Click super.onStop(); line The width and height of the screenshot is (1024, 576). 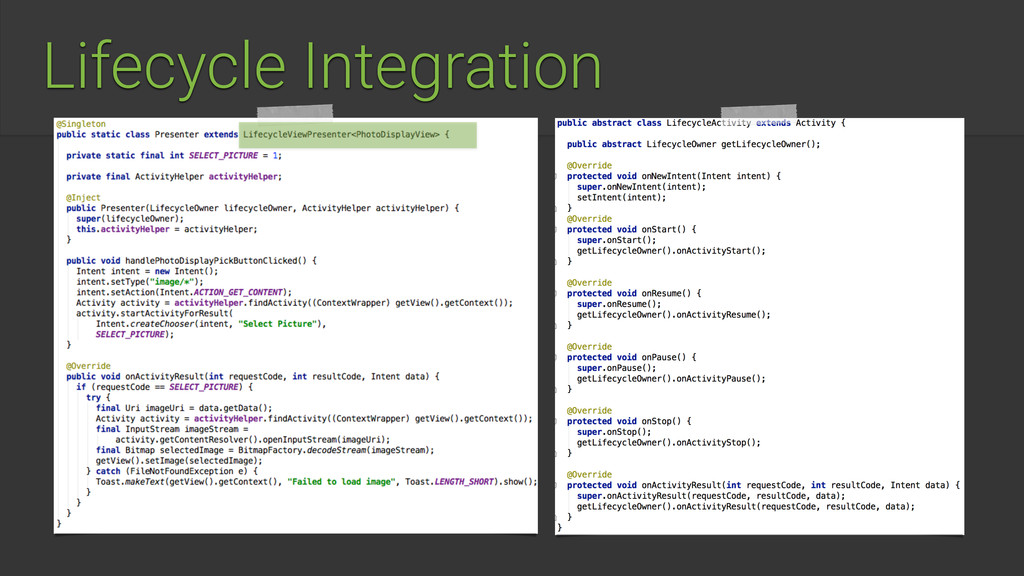pyautogui.click(x=614, y=432)
